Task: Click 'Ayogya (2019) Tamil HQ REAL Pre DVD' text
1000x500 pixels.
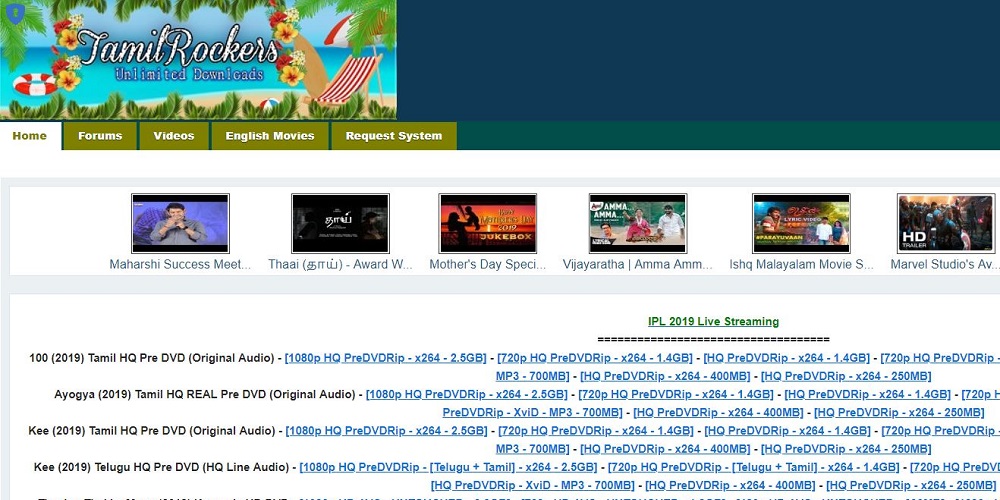Action: (205, 394)
